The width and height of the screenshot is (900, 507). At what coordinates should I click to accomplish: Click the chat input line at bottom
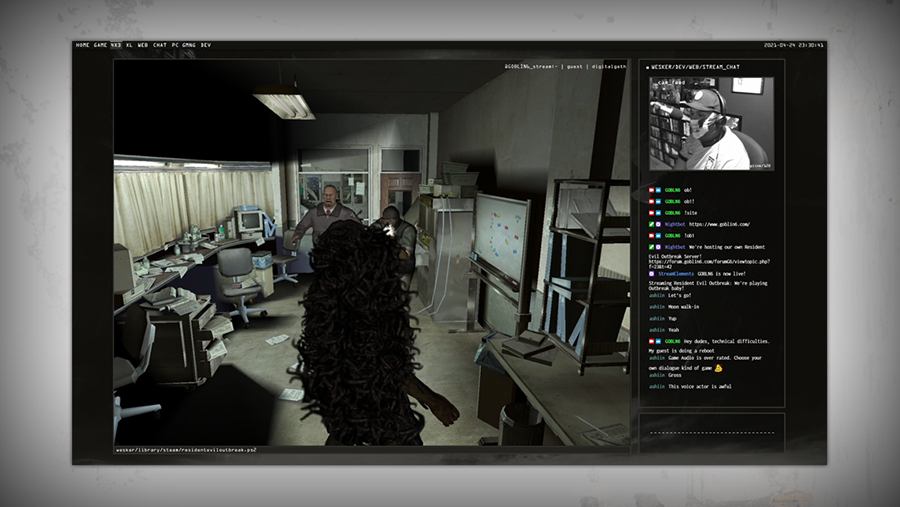[712, 432]
